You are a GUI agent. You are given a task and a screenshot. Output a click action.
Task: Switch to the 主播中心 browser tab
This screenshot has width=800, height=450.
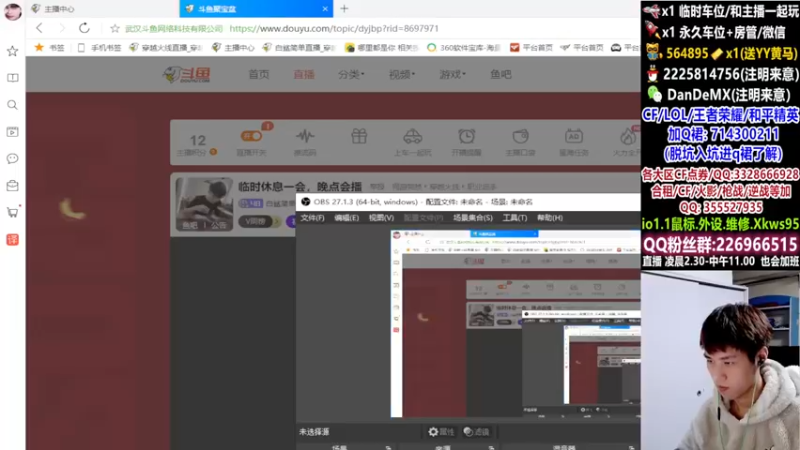59,9
